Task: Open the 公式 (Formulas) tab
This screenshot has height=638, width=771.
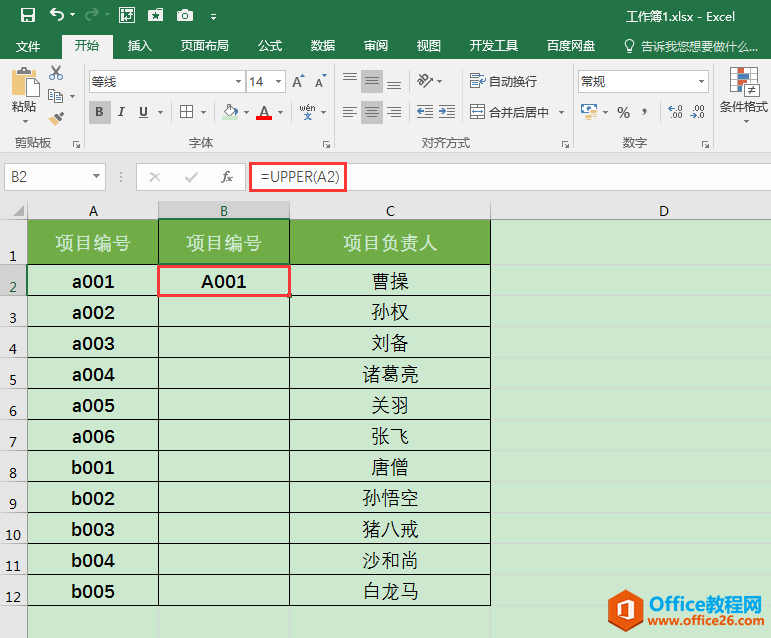Action: click(x=269, y=46)
